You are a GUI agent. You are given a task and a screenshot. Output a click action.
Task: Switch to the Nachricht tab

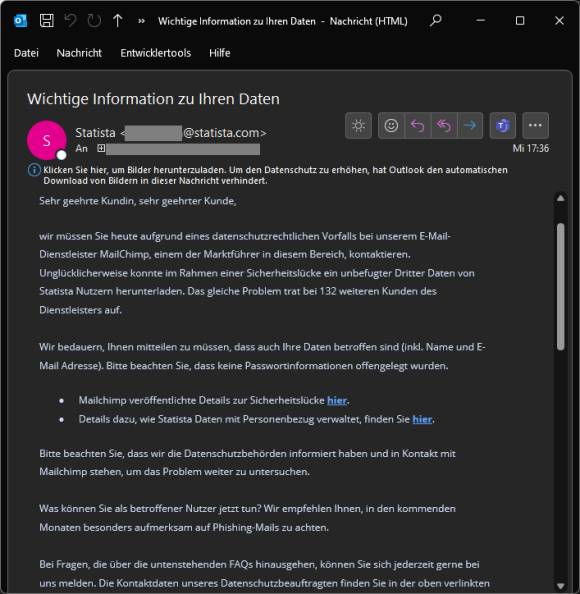[79, 53]
